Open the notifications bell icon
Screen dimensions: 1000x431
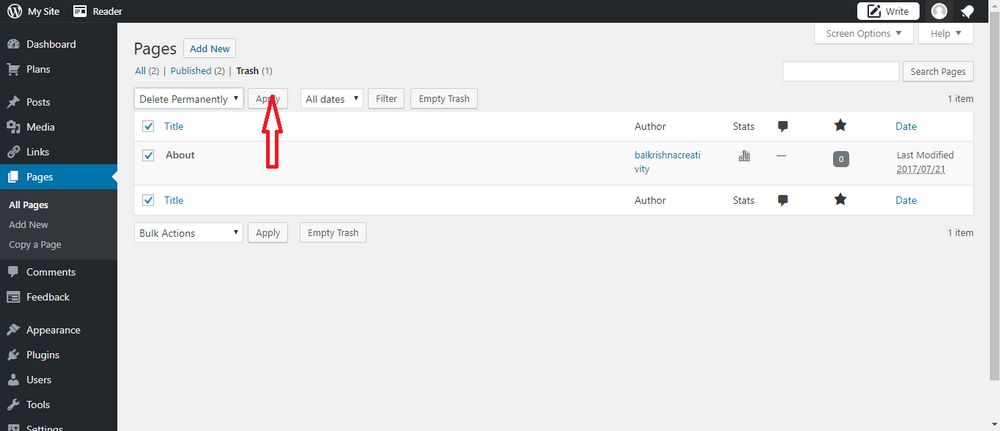point(967,11)
